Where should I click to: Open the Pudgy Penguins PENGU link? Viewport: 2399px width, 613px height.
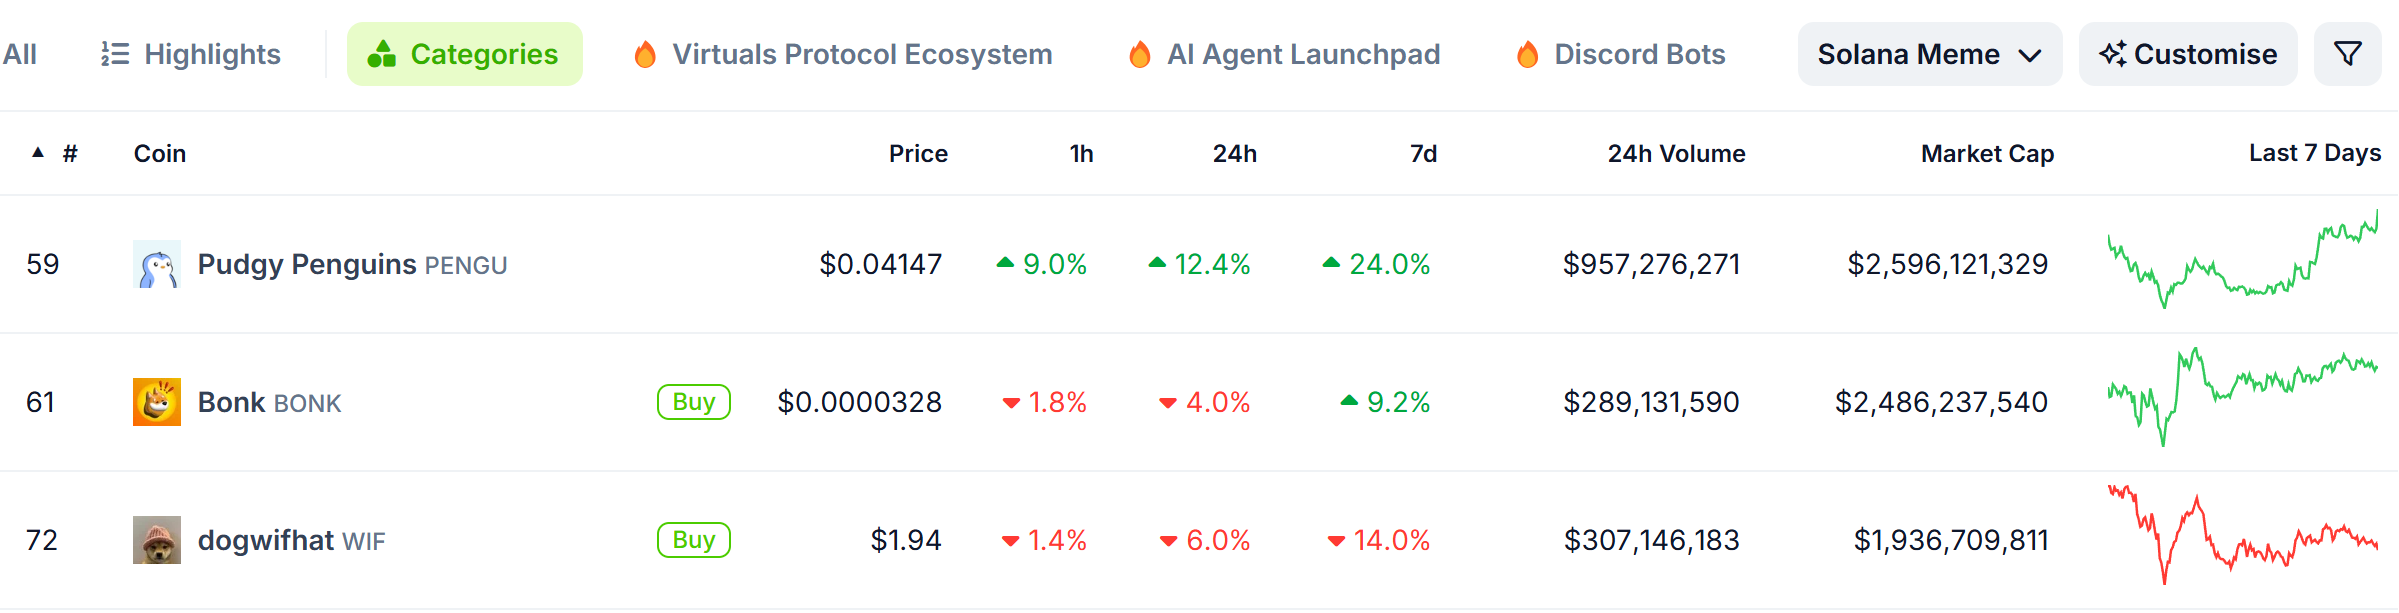tap(352, 264)
